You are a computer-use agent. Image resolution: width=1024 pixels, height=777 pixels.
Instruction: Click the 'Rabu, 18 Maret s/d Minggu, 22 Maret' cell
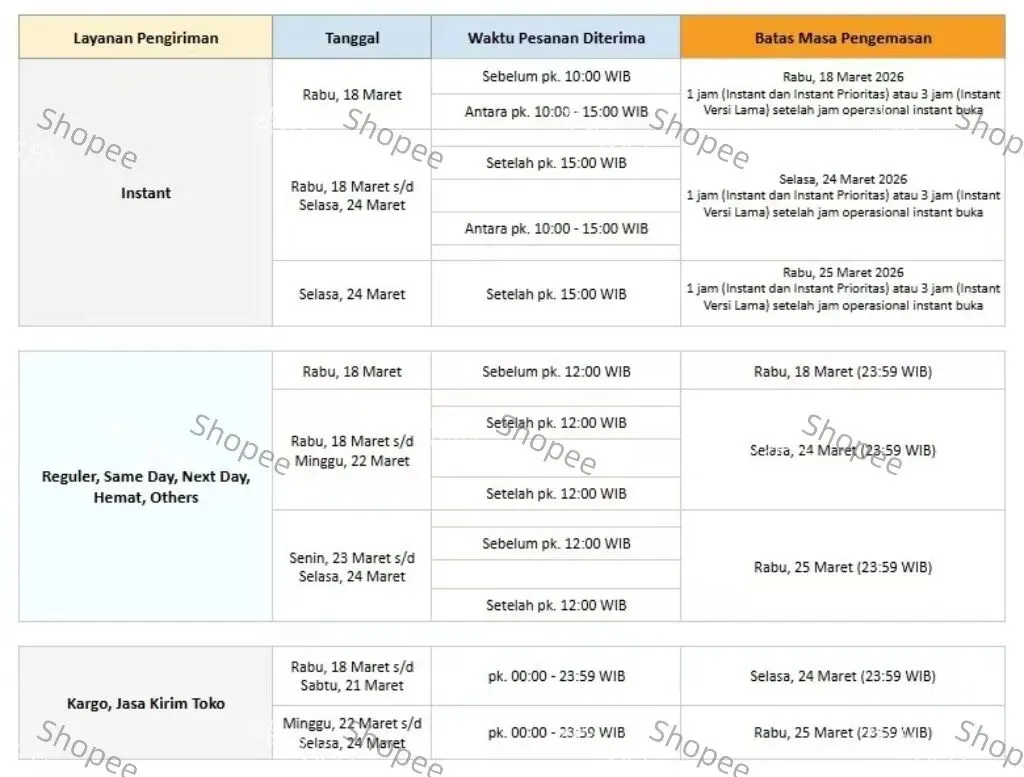click(352, 451)
